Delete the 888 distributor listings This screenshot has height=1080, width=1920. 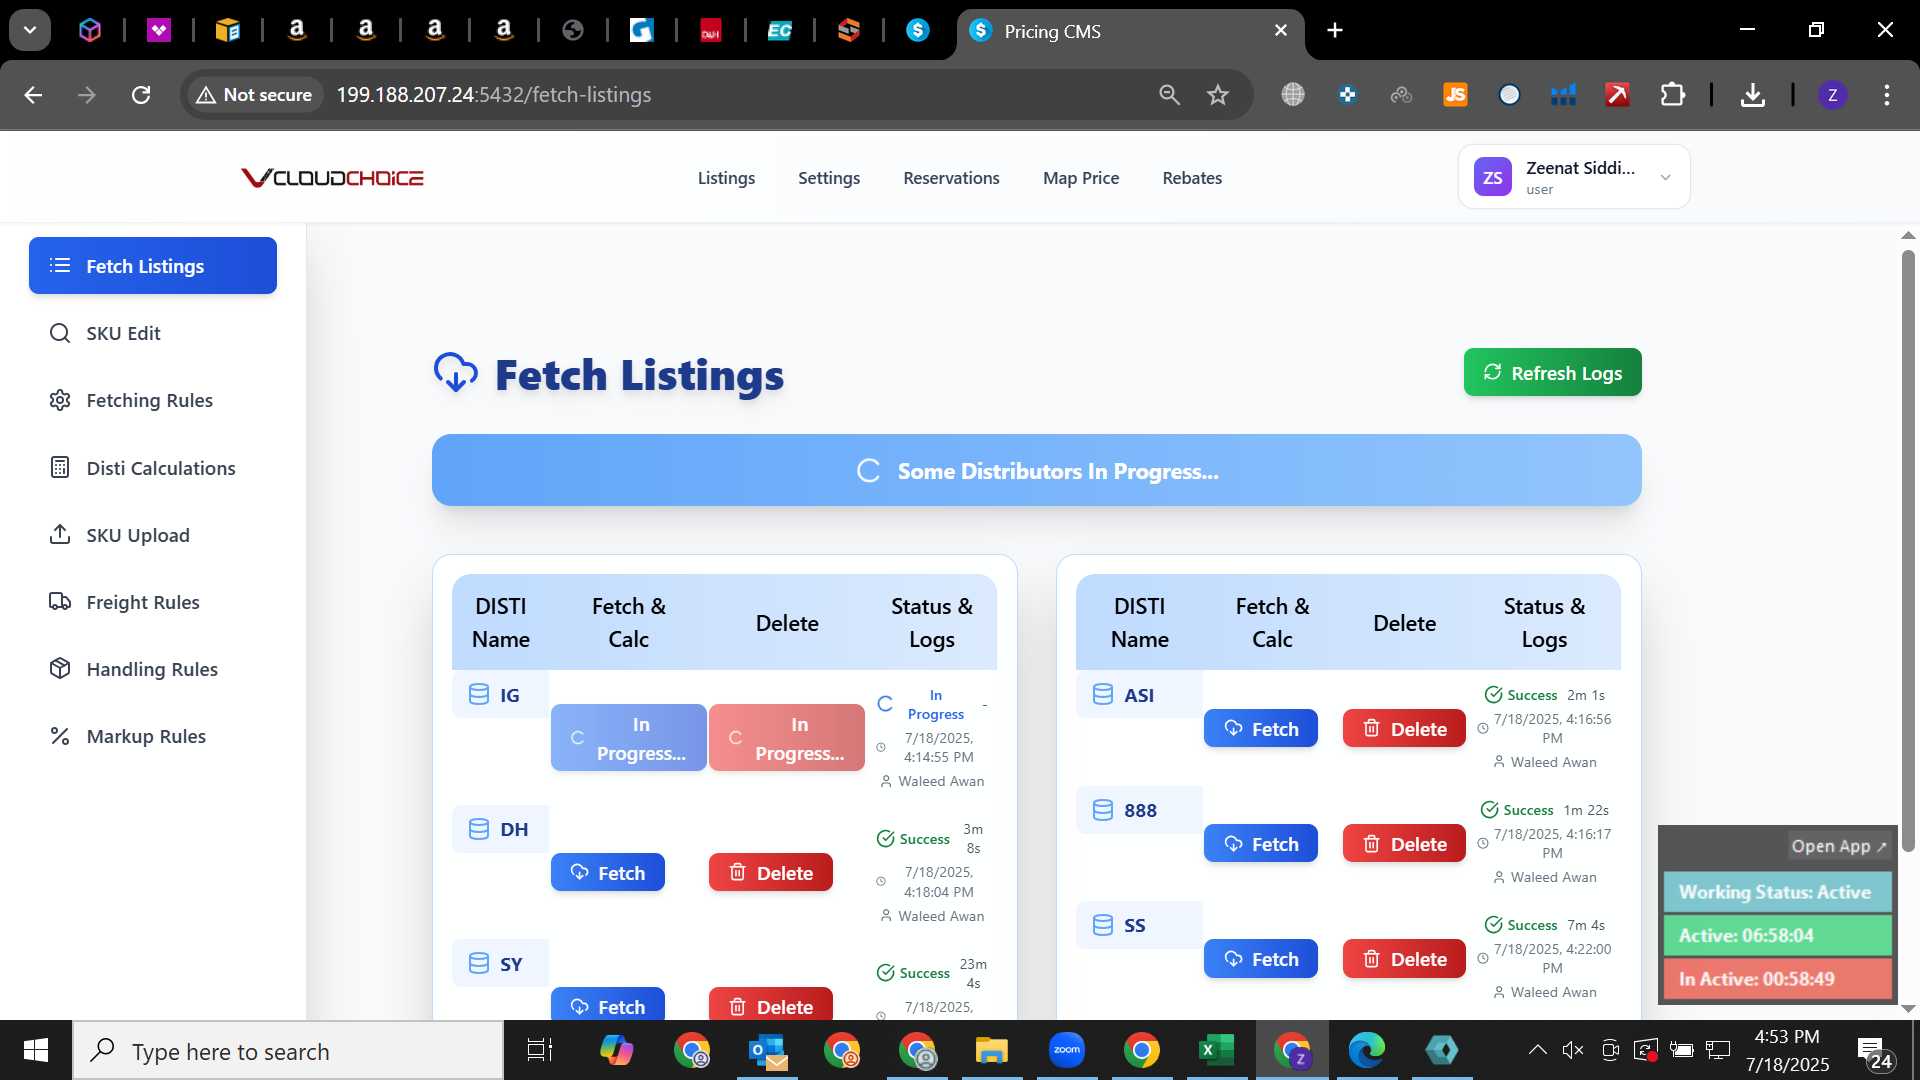1404,843
